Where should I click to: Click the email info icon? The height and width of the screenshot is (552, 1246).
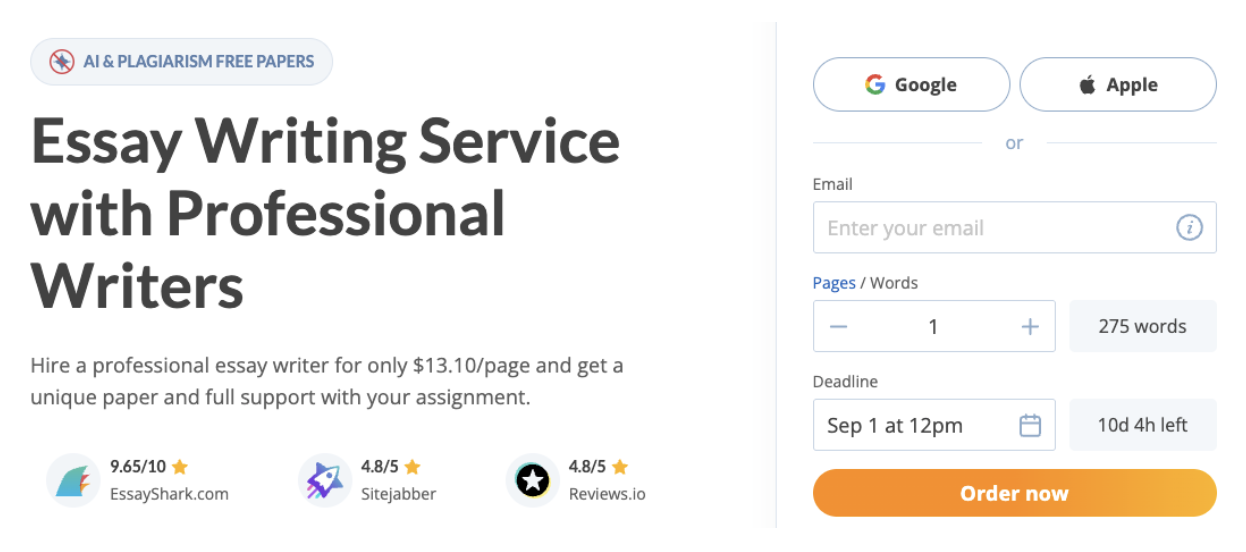tap(1188, 228)
